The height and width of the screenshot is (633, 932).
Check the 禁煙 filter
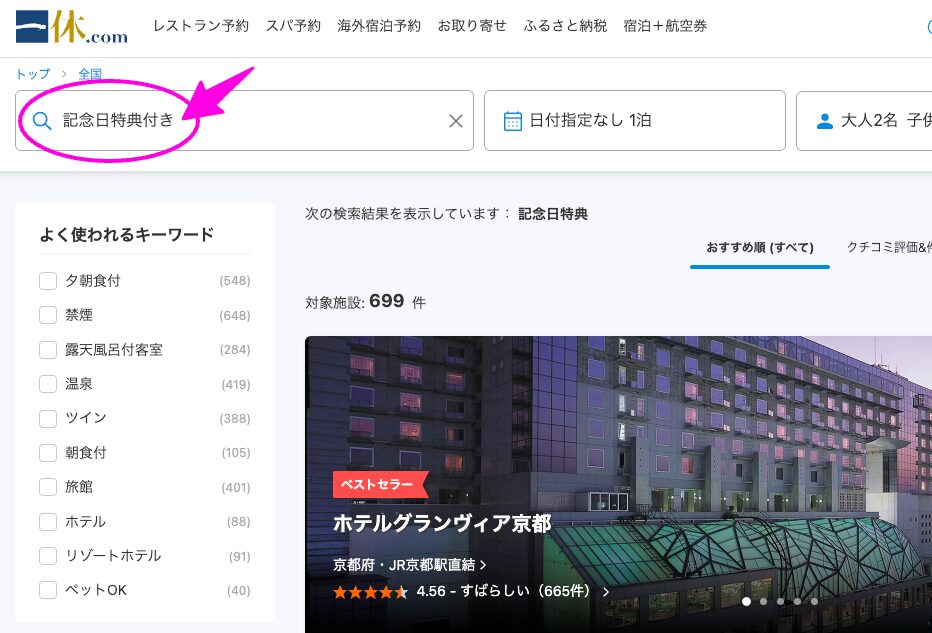tap(48, 315)
